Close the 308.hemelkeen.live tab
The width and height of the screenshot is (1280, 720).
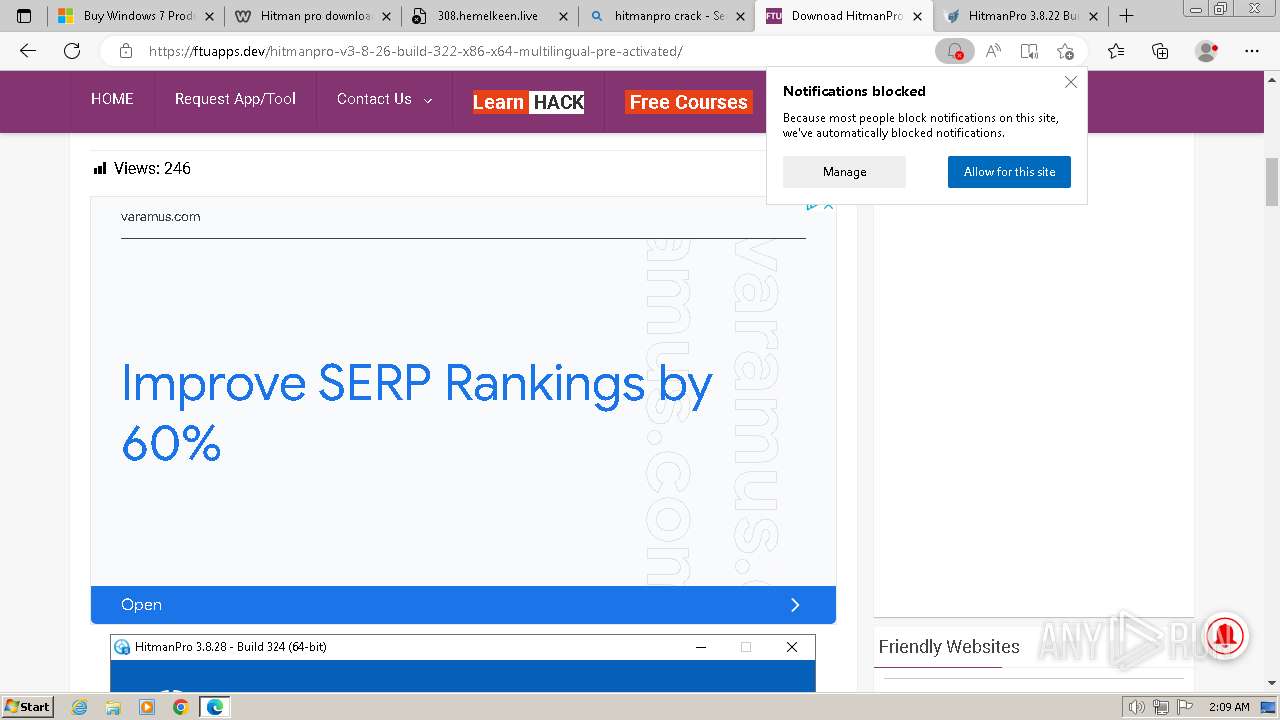click(x=563, y=16)
